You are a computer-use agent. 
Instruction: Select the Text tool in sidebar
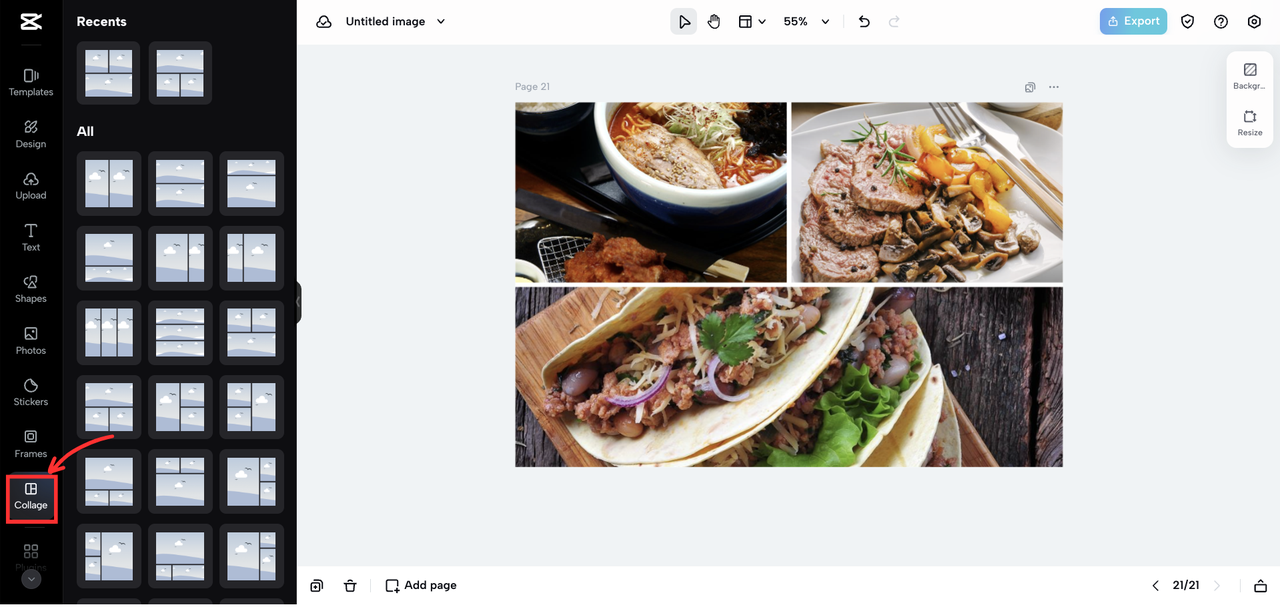pyautogui.click(x=31, y=237)
